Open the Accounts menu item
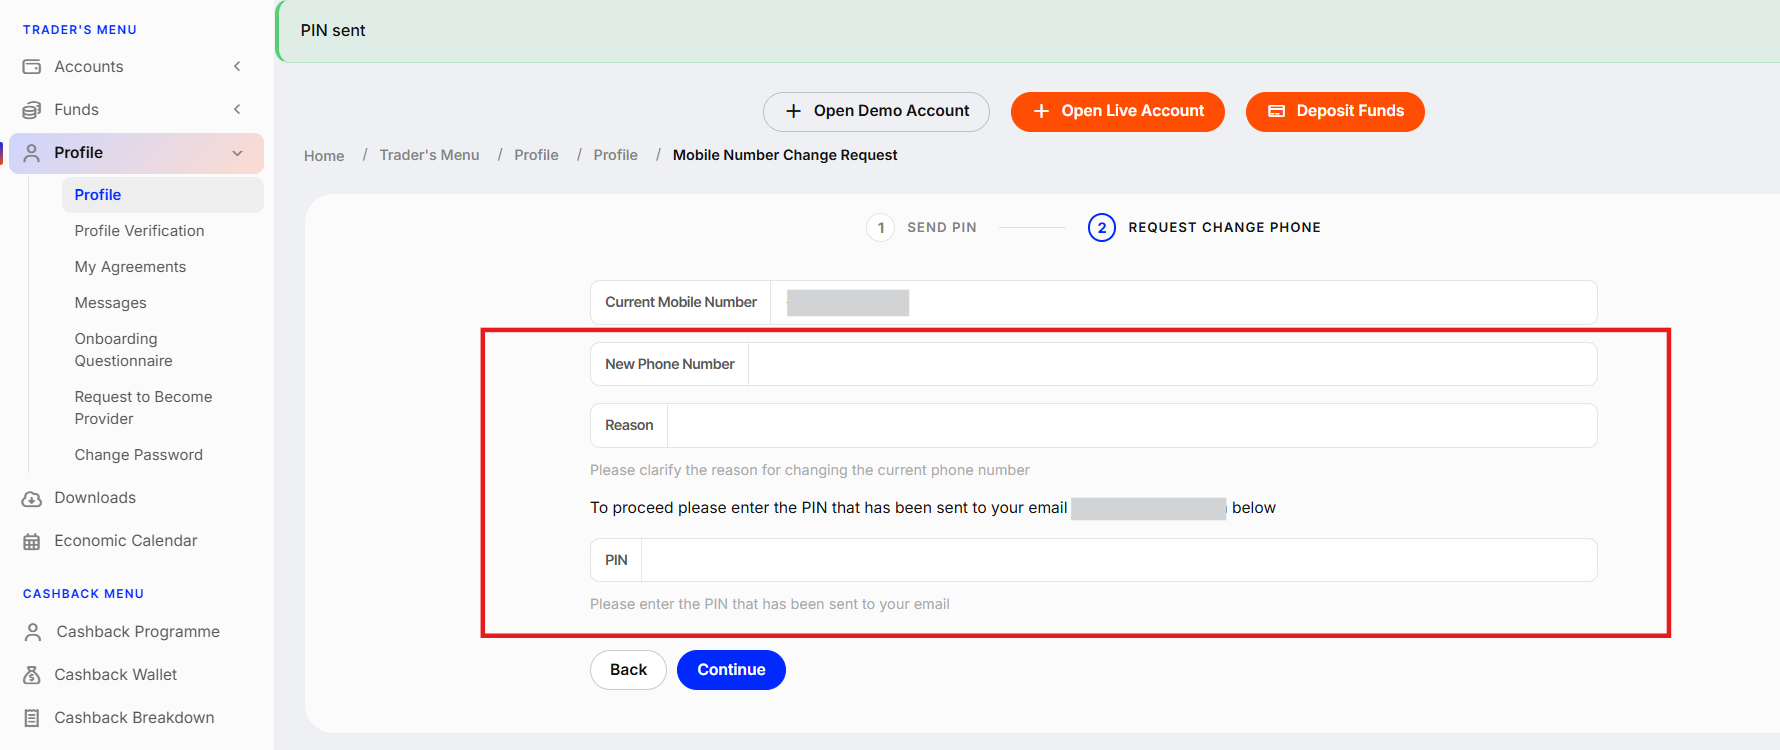This screenshot has height=750, width=1780. click(x=136, y=67)
